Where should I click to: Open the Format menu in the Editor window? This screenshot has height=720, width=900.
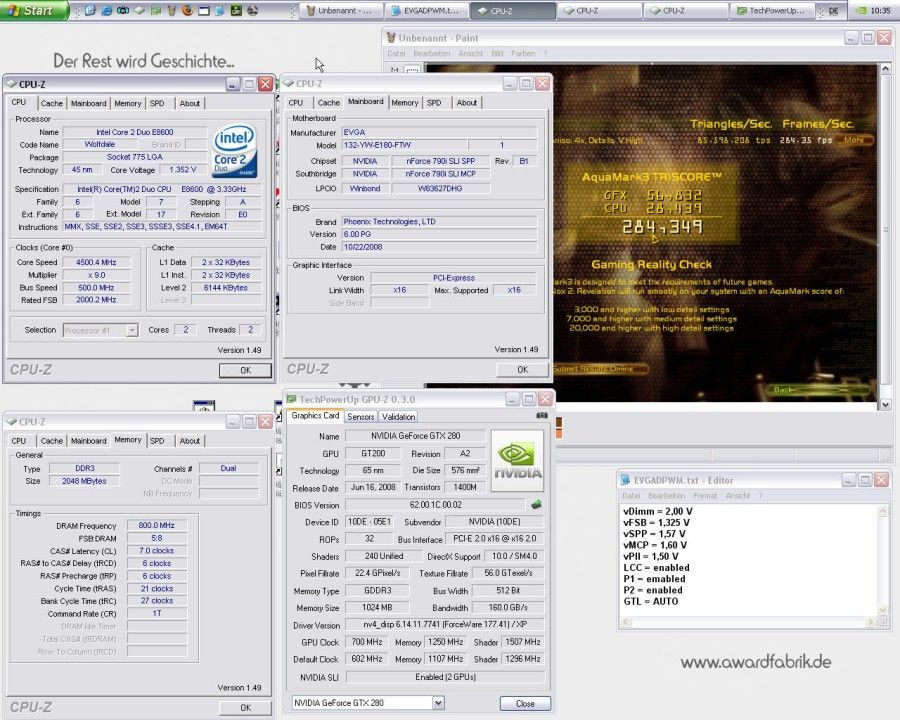[x=705, y=496]
